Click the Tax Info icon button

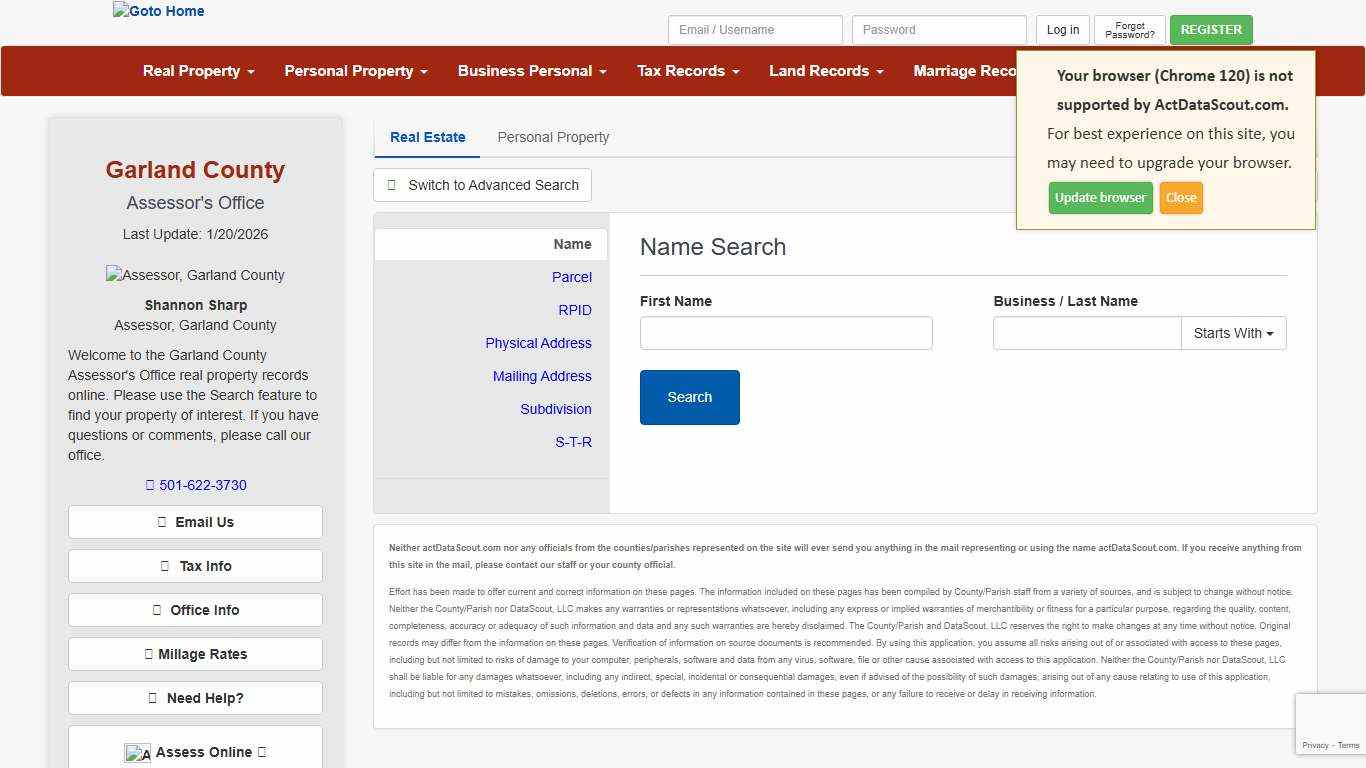pyautogui.click(x=166, y=565)
